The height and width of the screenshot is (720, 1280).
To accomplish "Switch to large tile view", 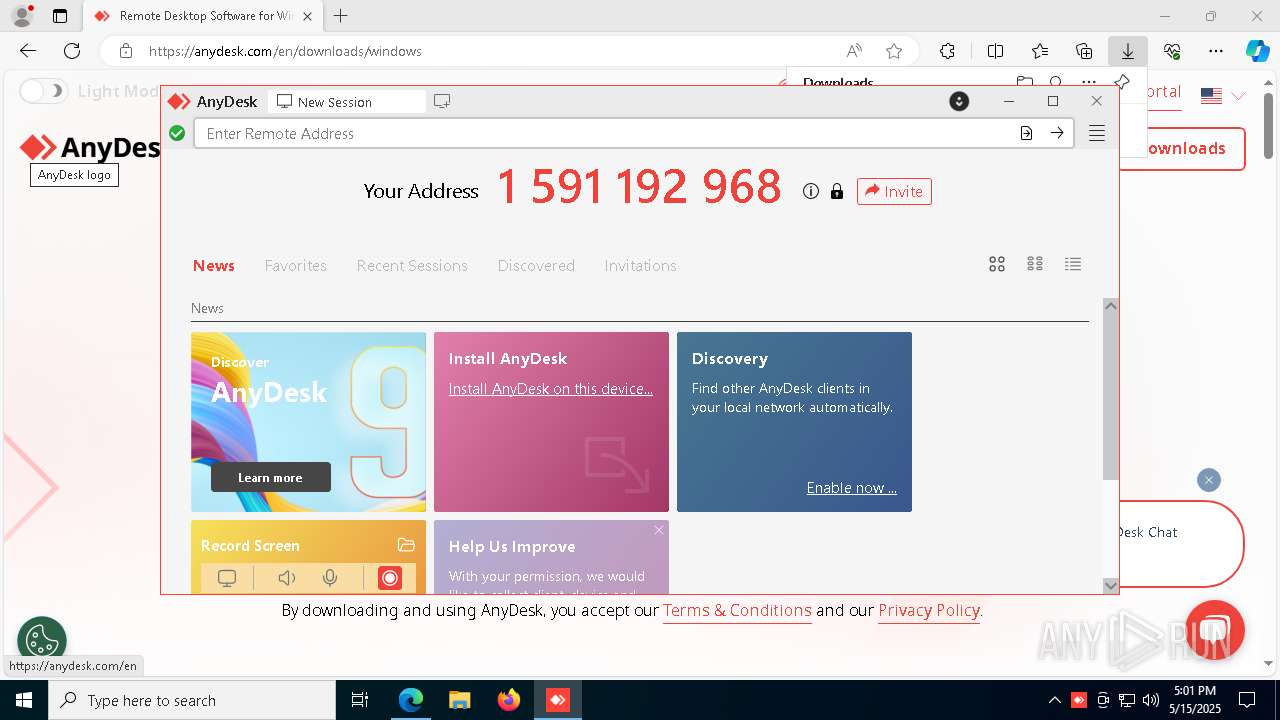I will point(997,264).
